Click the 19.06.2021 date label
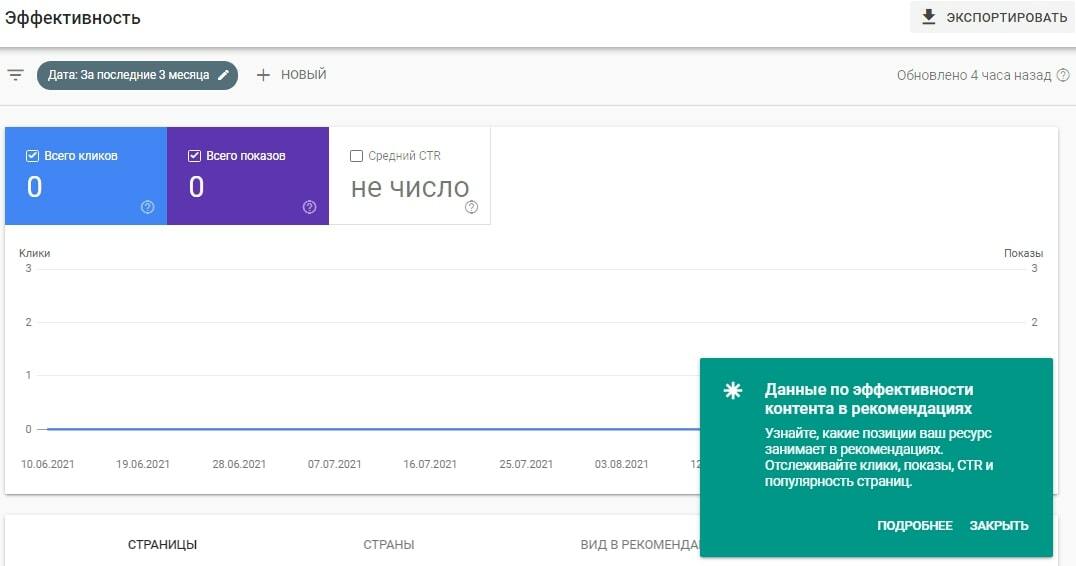This screenshot has height=566, width=1076. click(x=143, y=464)
